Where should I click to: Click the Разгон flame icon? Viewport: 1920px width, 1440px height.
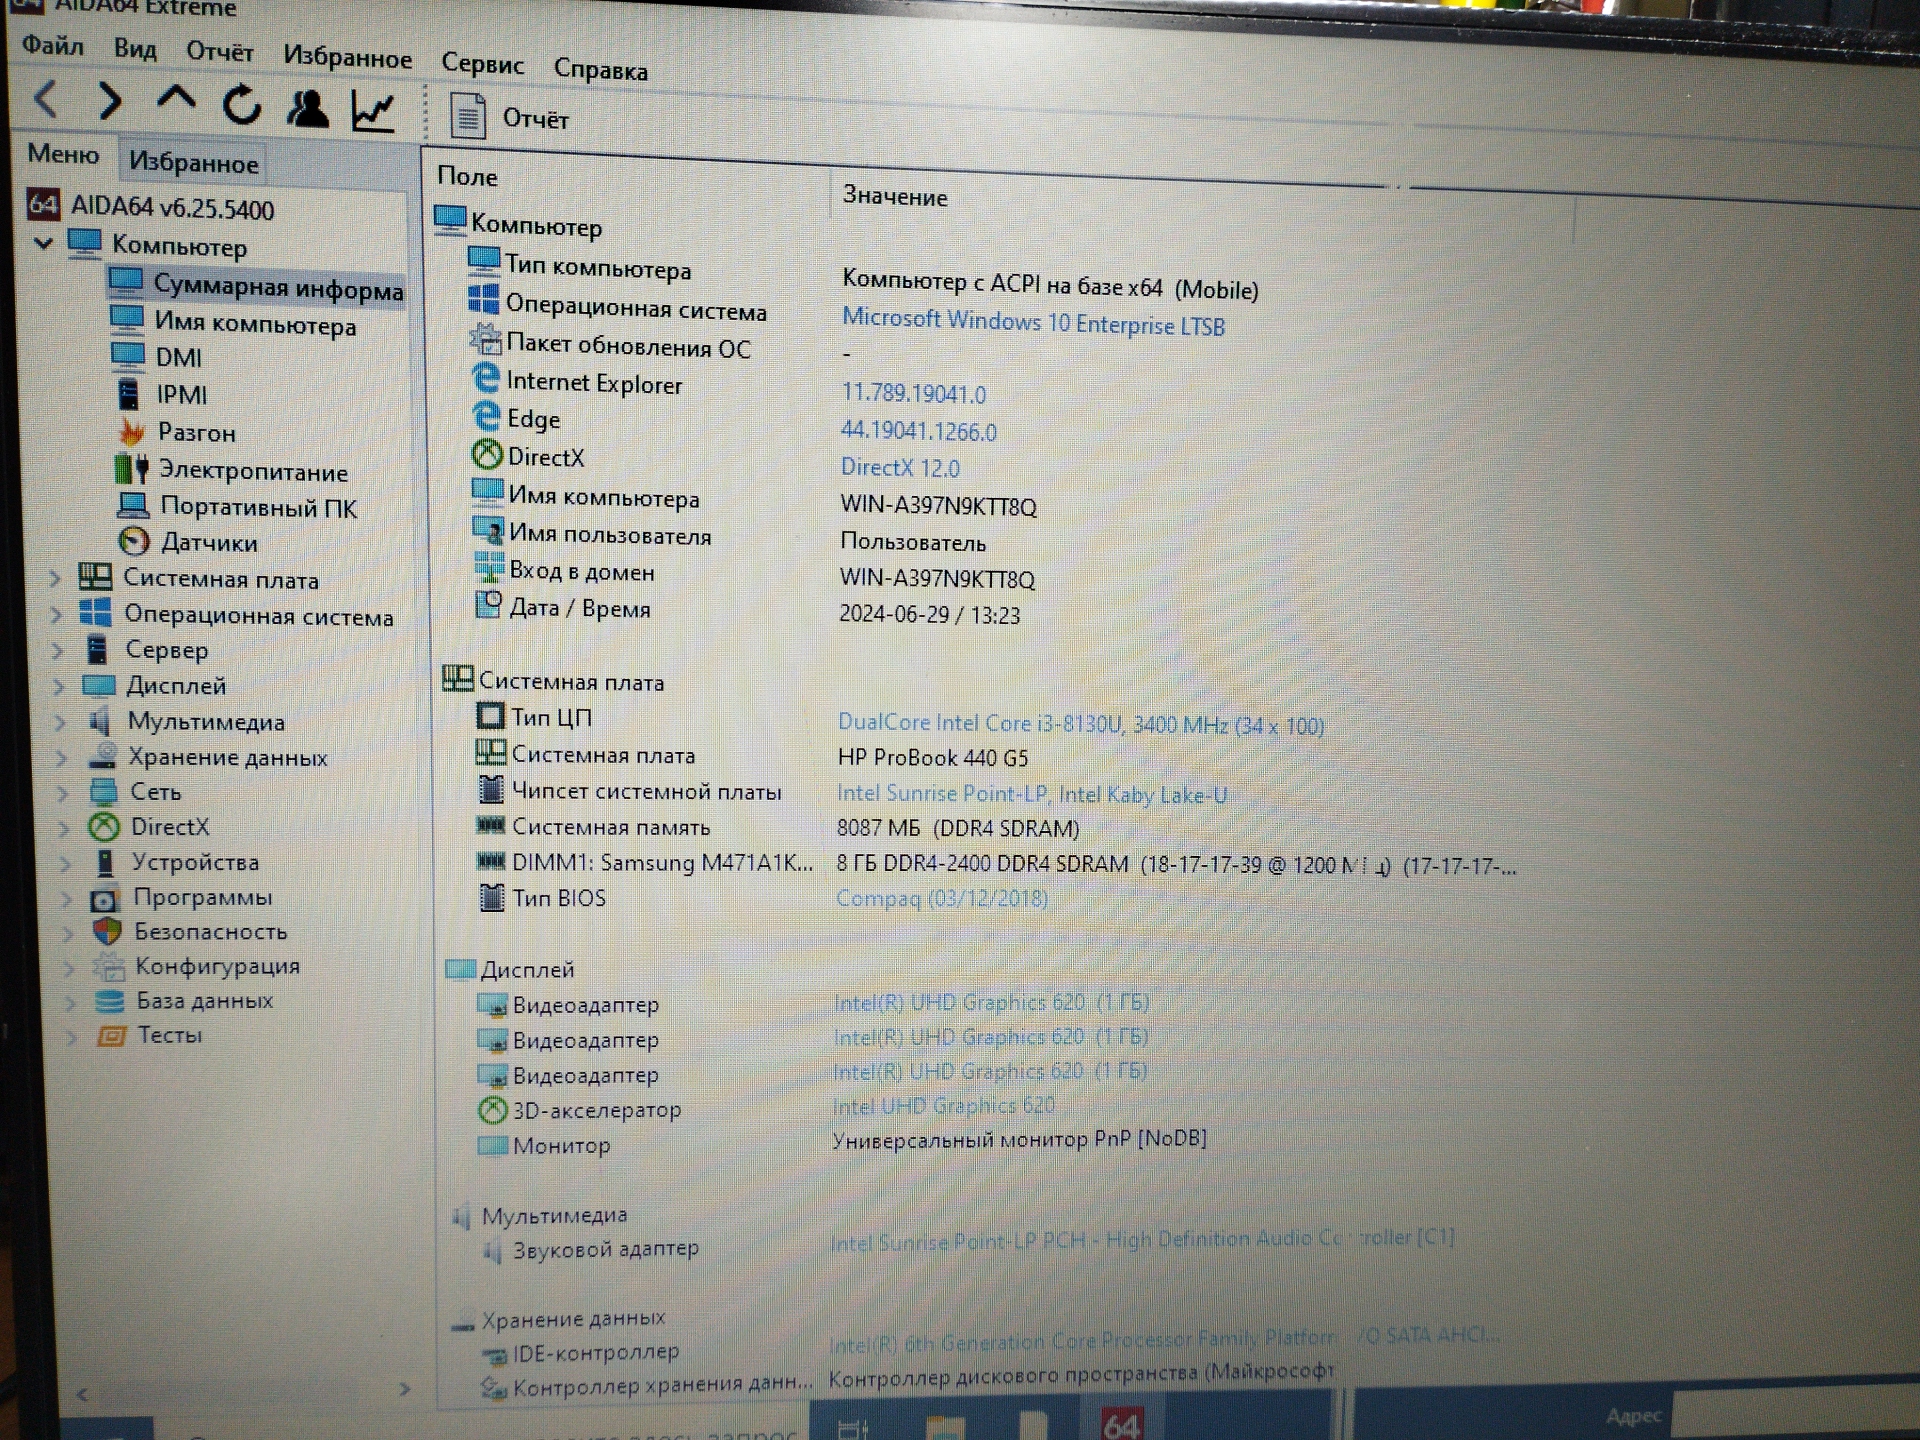point(131,432)
